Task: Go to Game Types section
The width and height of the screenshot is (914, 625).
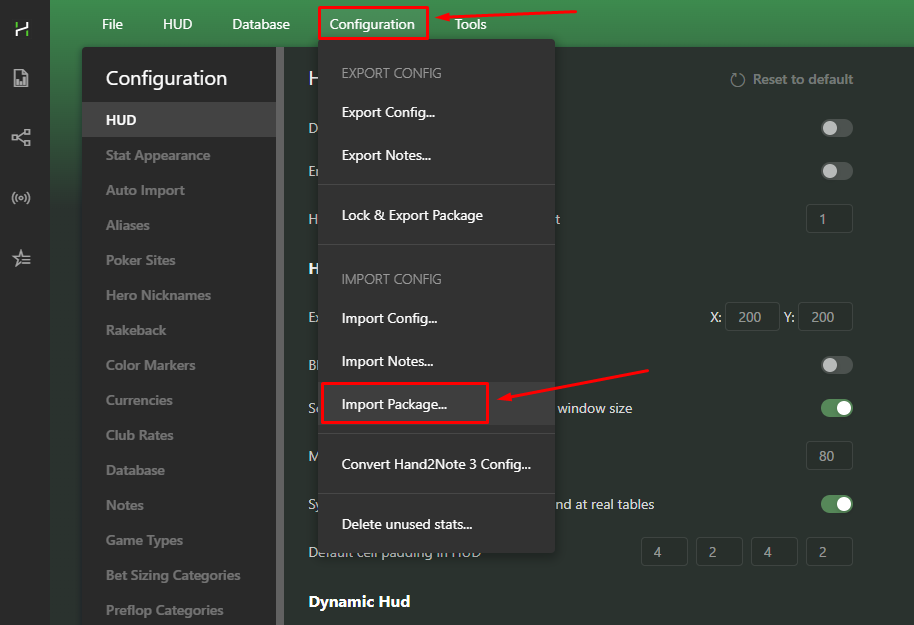Action: (x=179, y=540)
